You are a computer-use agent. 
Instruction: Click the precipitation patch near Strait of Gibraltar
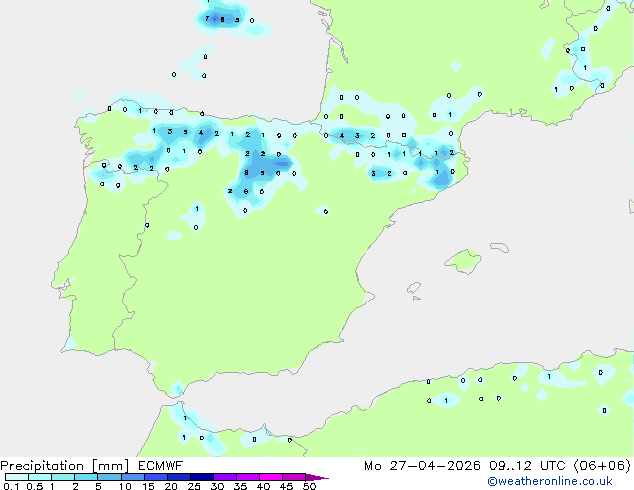tap(178, 388)
